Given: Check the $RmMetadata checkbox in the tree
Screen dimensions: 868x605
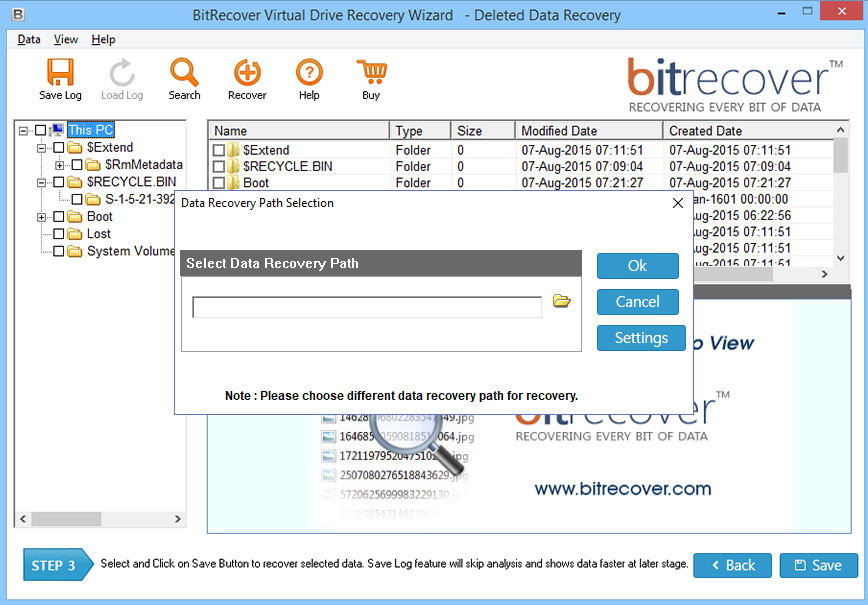Looking at the screenshot, I should pos(77,164).
